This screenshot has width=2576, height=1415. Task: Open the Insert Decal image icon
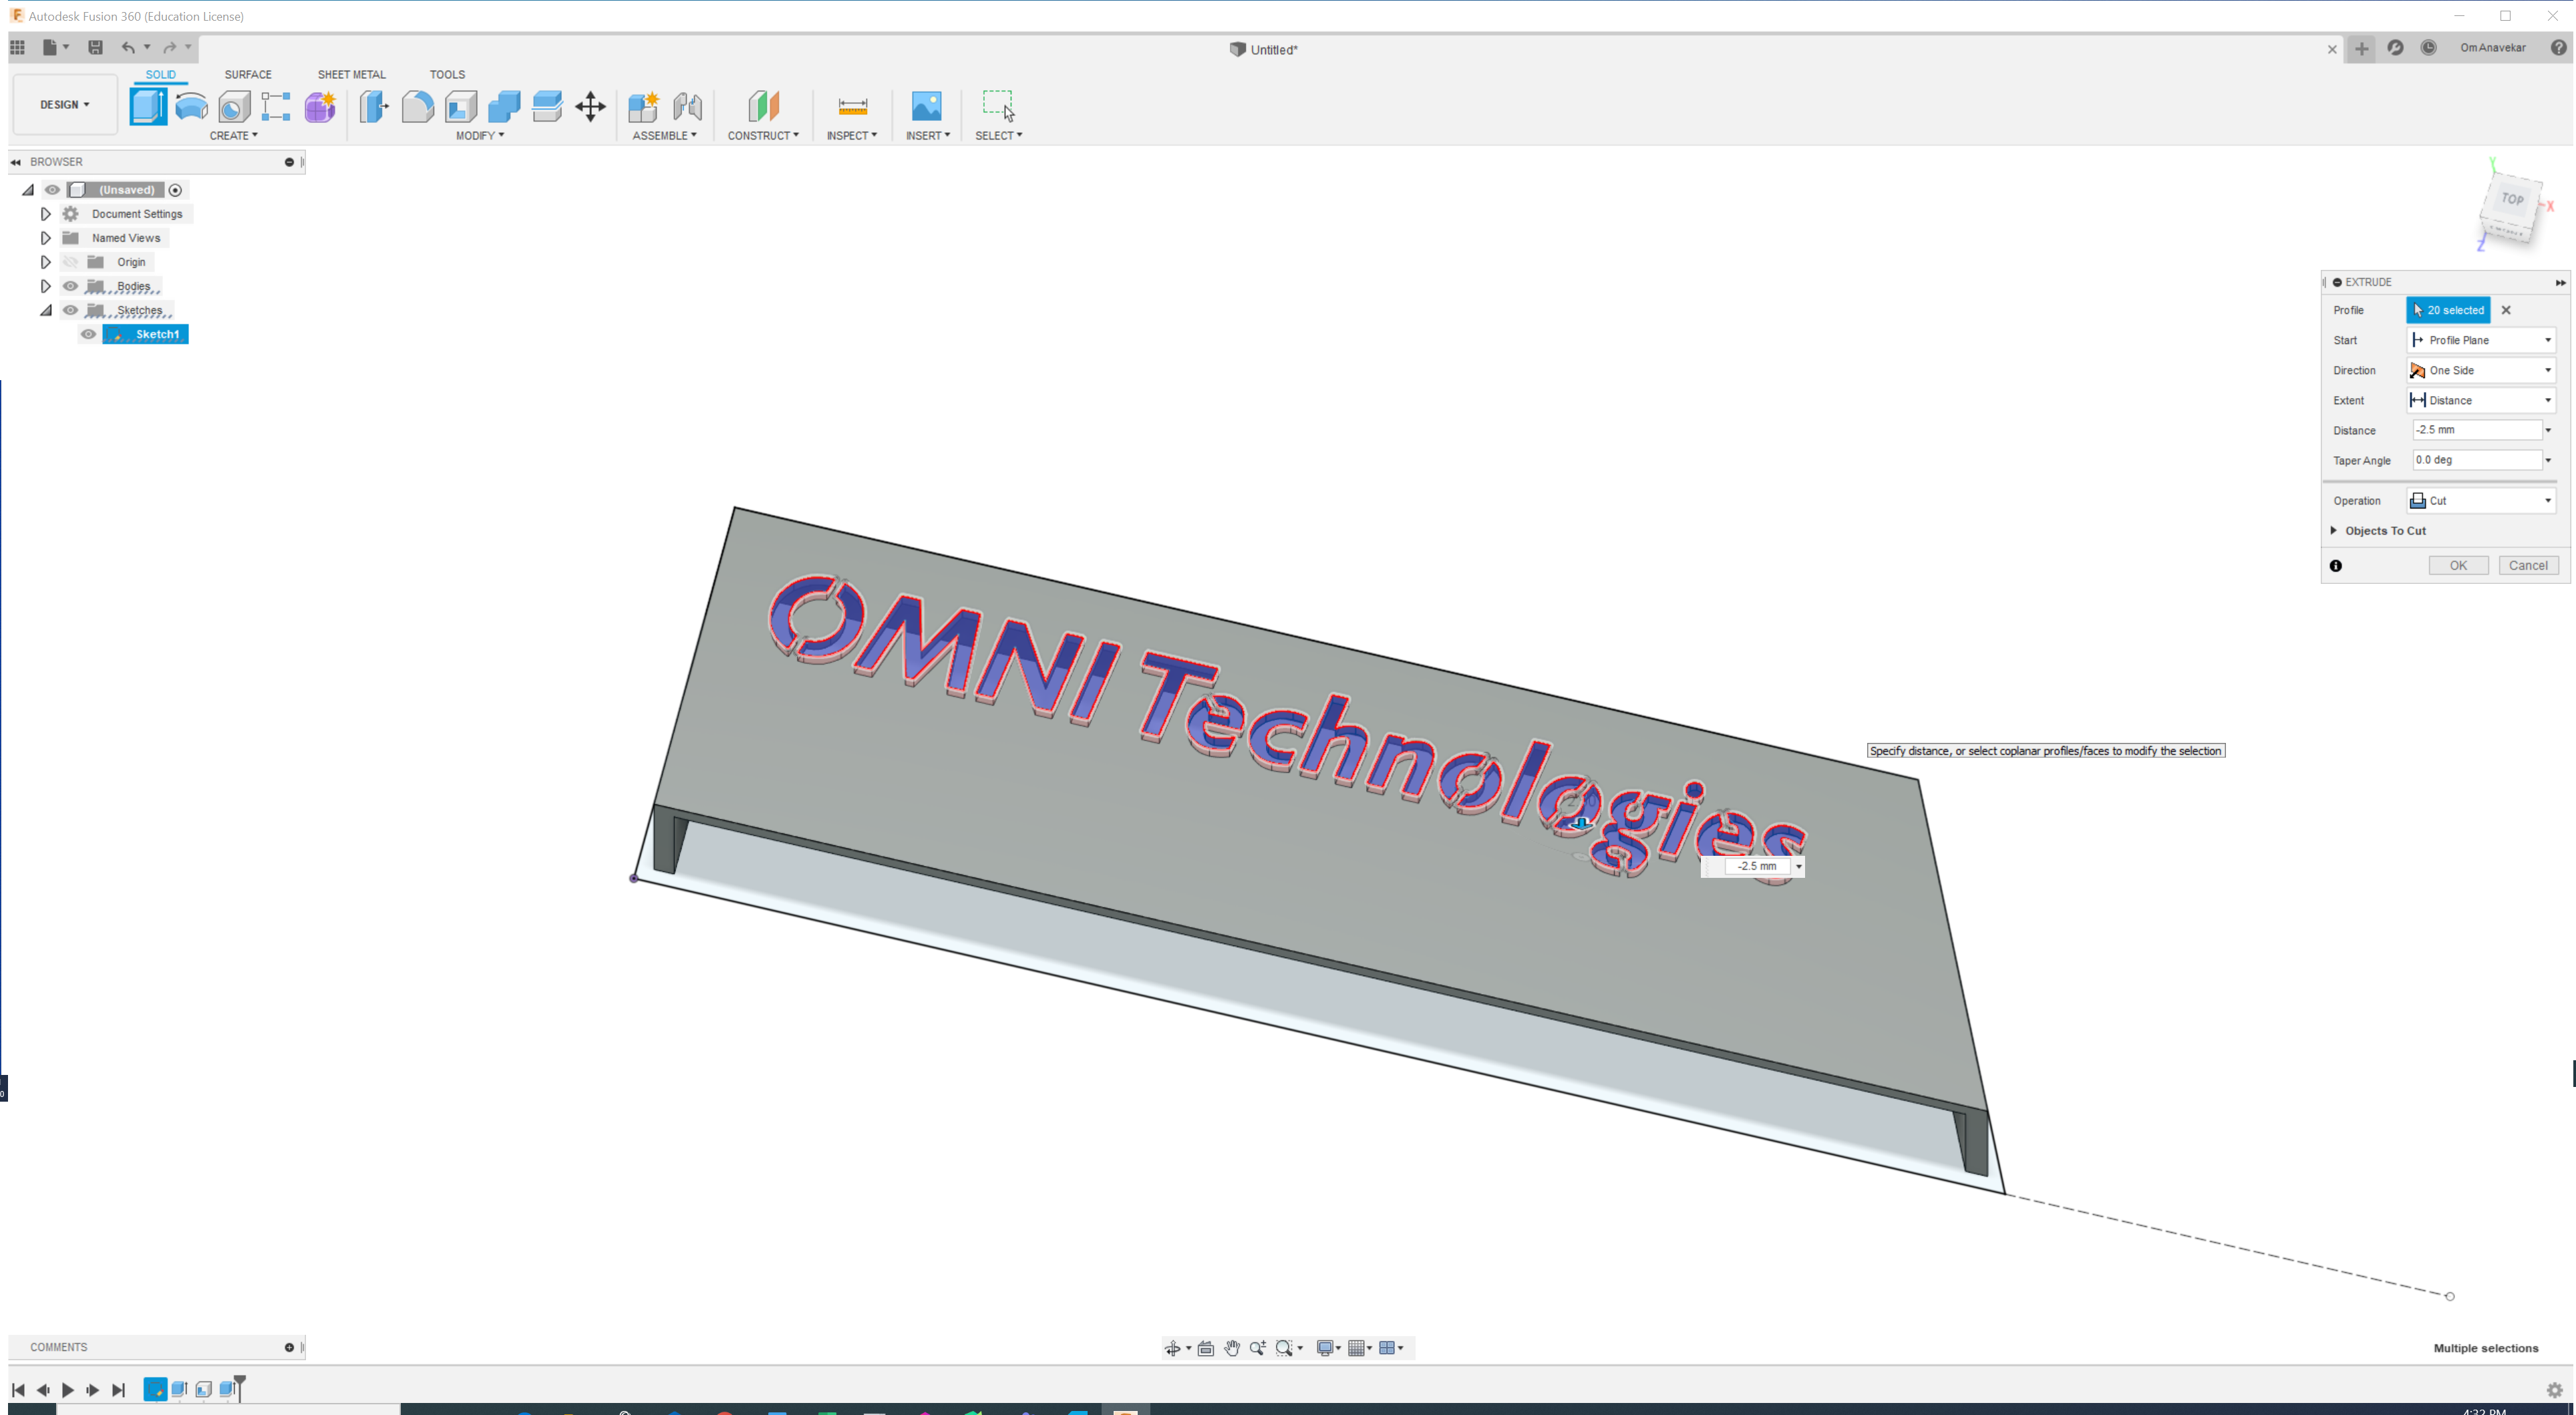[x=926, y=106]
